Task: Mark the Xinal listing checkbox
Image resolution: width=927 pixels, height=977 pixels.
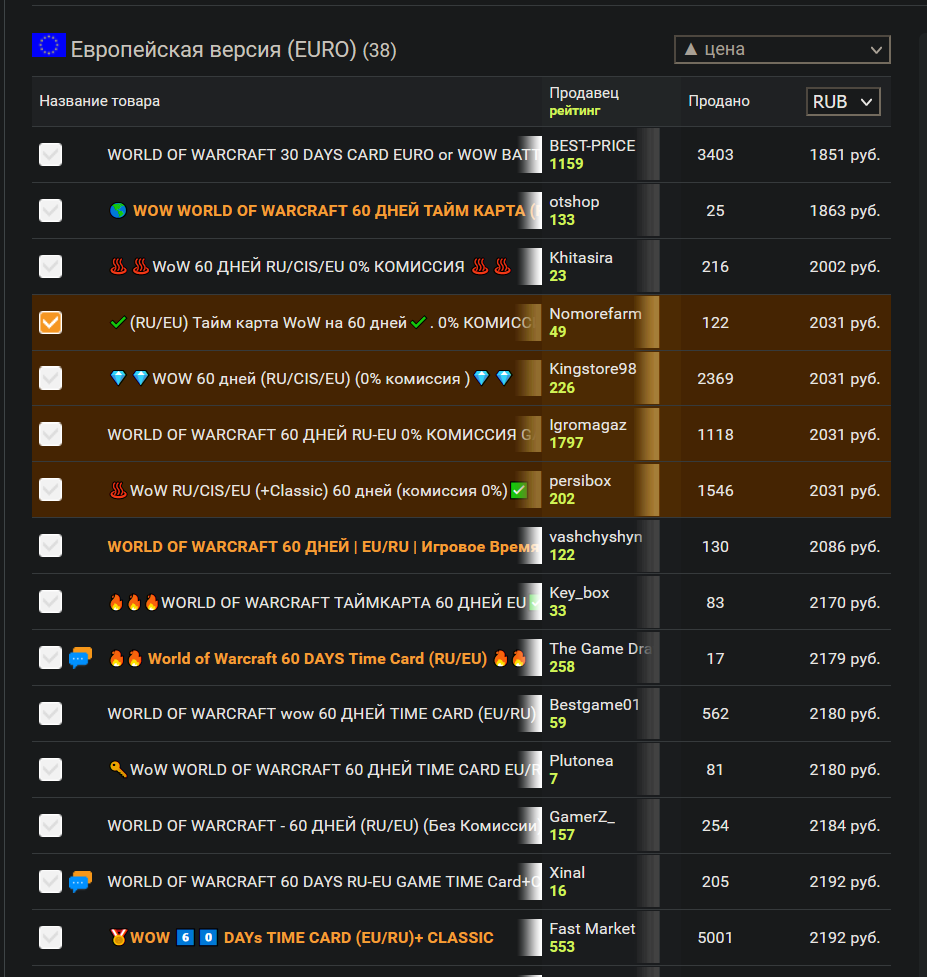Action: click(50, 882)
